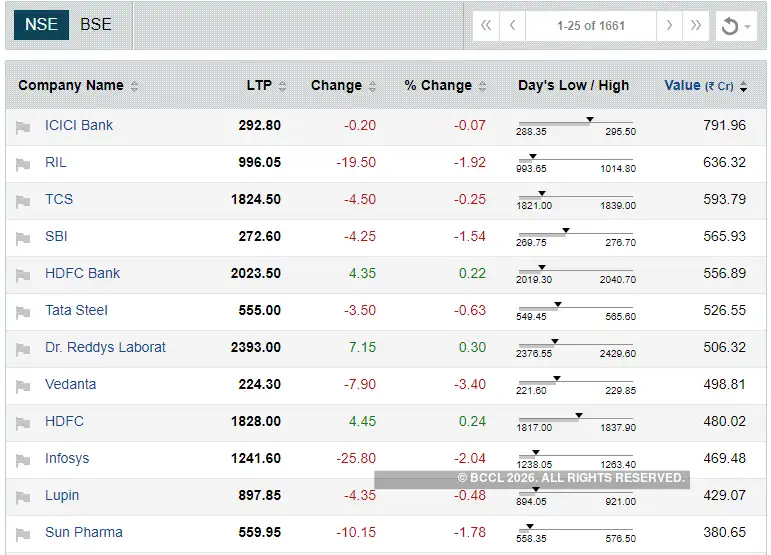Click the % Change column header
Viewport: 771px width, 555px height.
click(438, 86)
